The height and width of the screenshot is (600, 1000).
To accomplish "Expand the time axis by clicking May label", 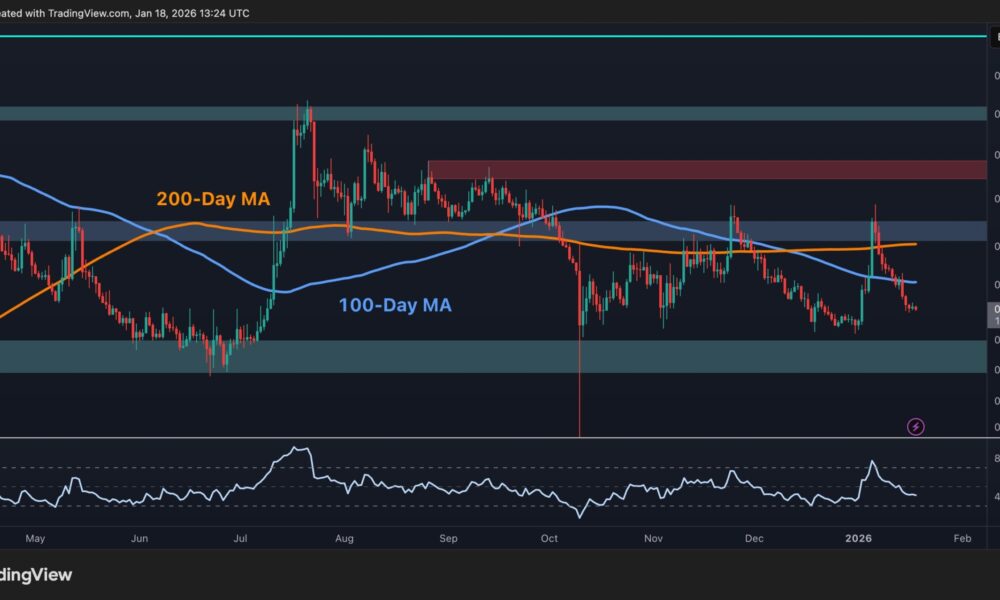I will coord(37,538).
